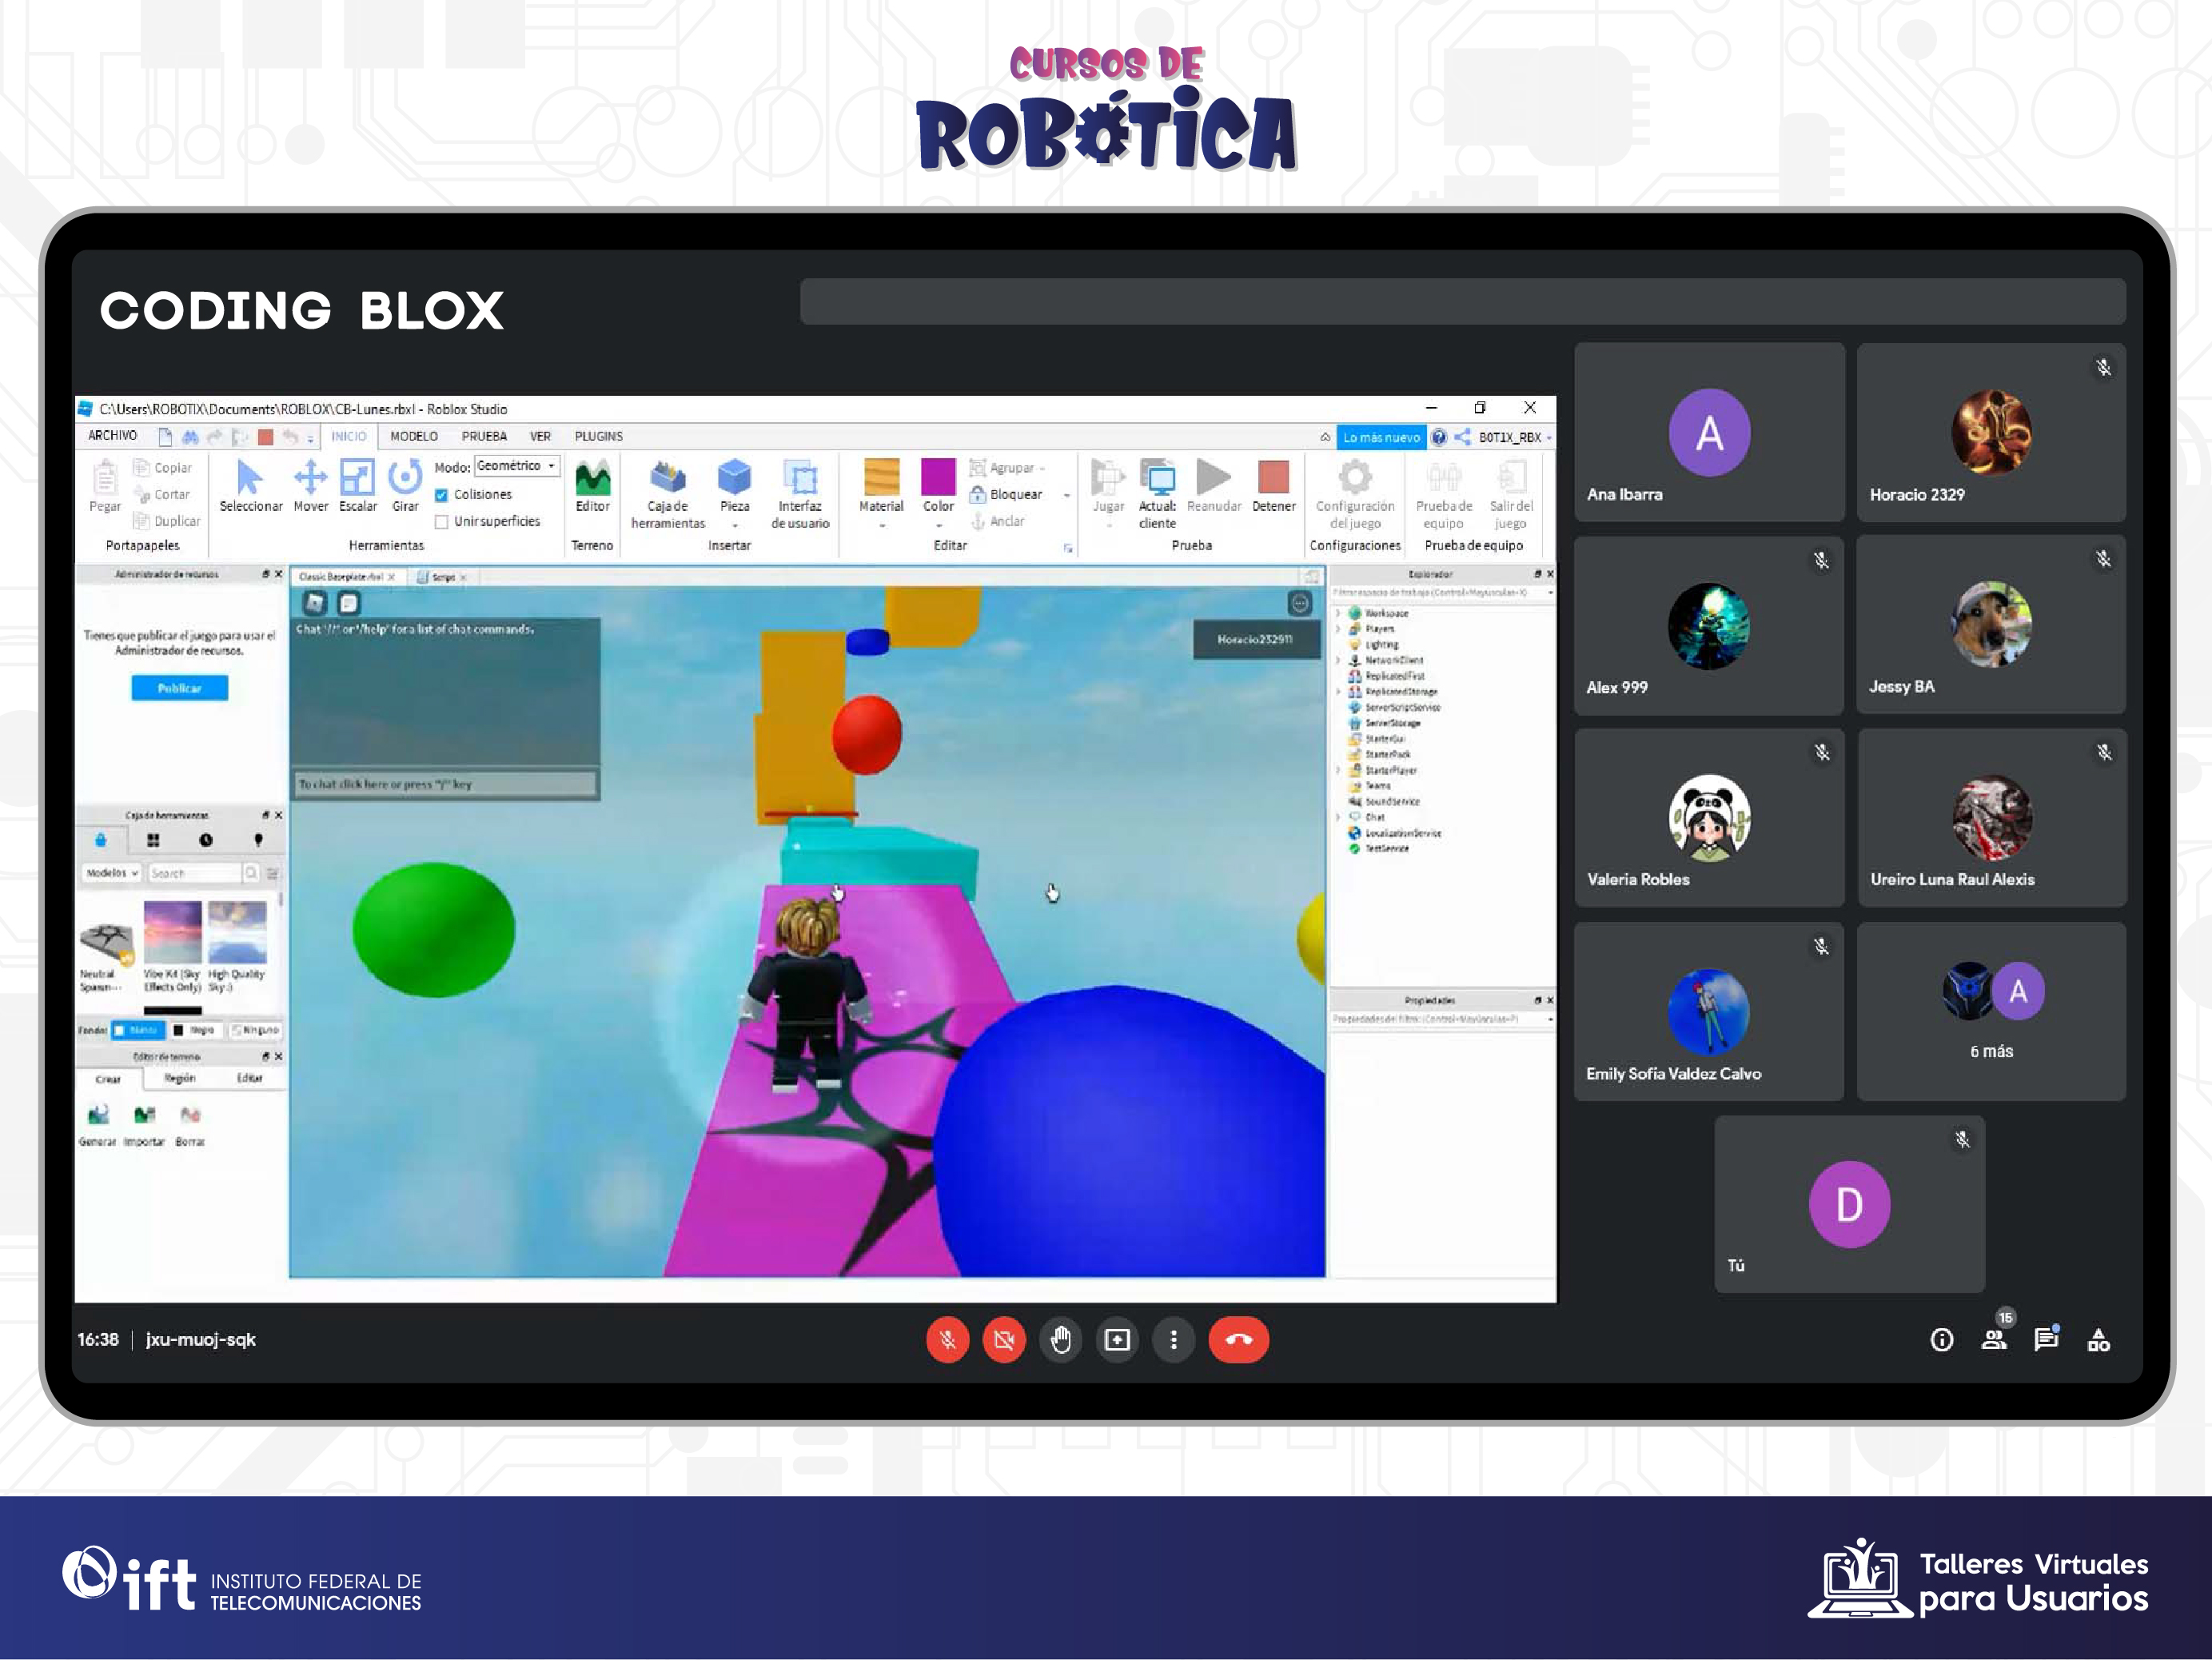This screenshot has width=2212, height=1660.
Task: Toggle the Colisiones checkbox
Action: [x=441, y=495]
